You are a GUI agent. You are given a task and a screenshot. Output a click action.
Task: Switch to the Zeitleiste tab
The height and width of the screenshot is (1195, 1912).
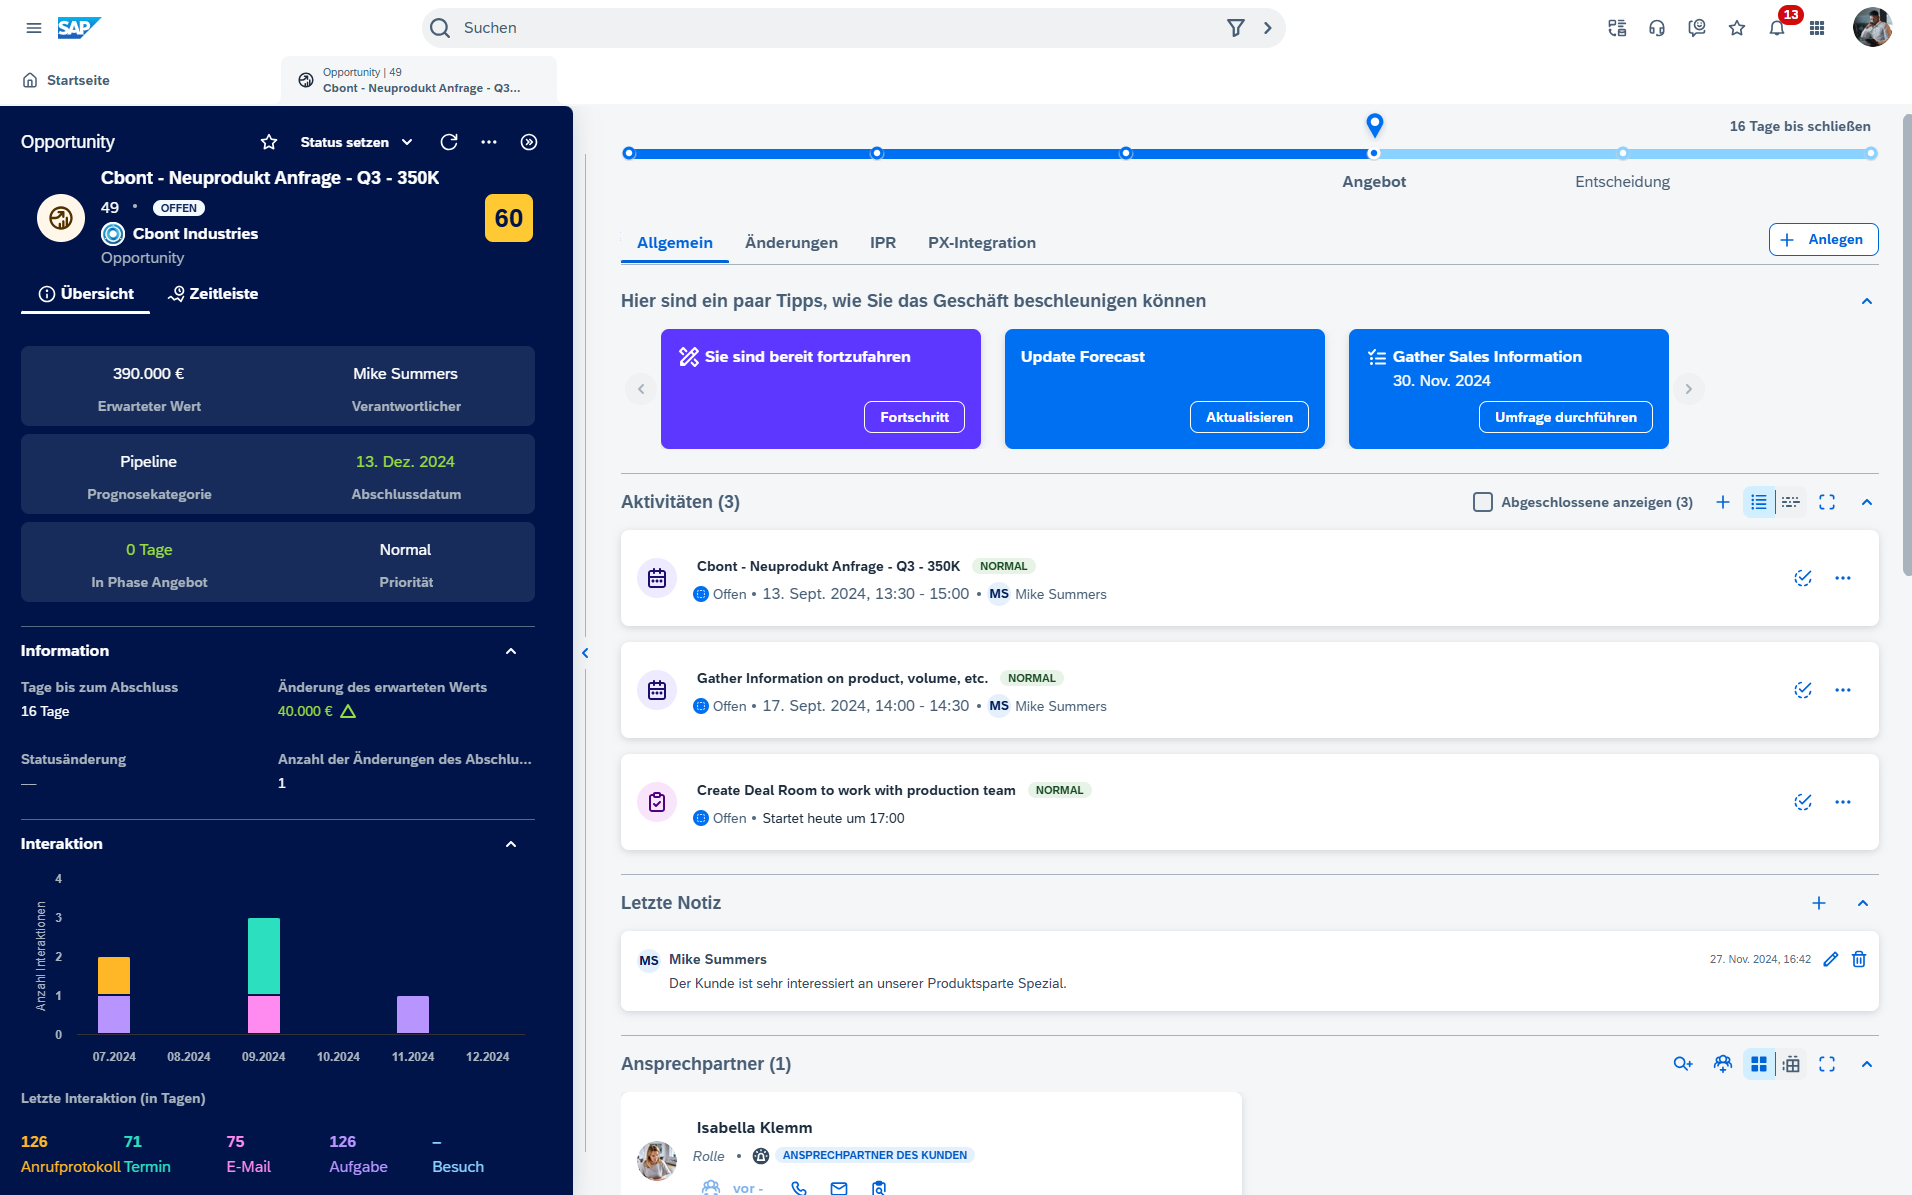(213, 294)
